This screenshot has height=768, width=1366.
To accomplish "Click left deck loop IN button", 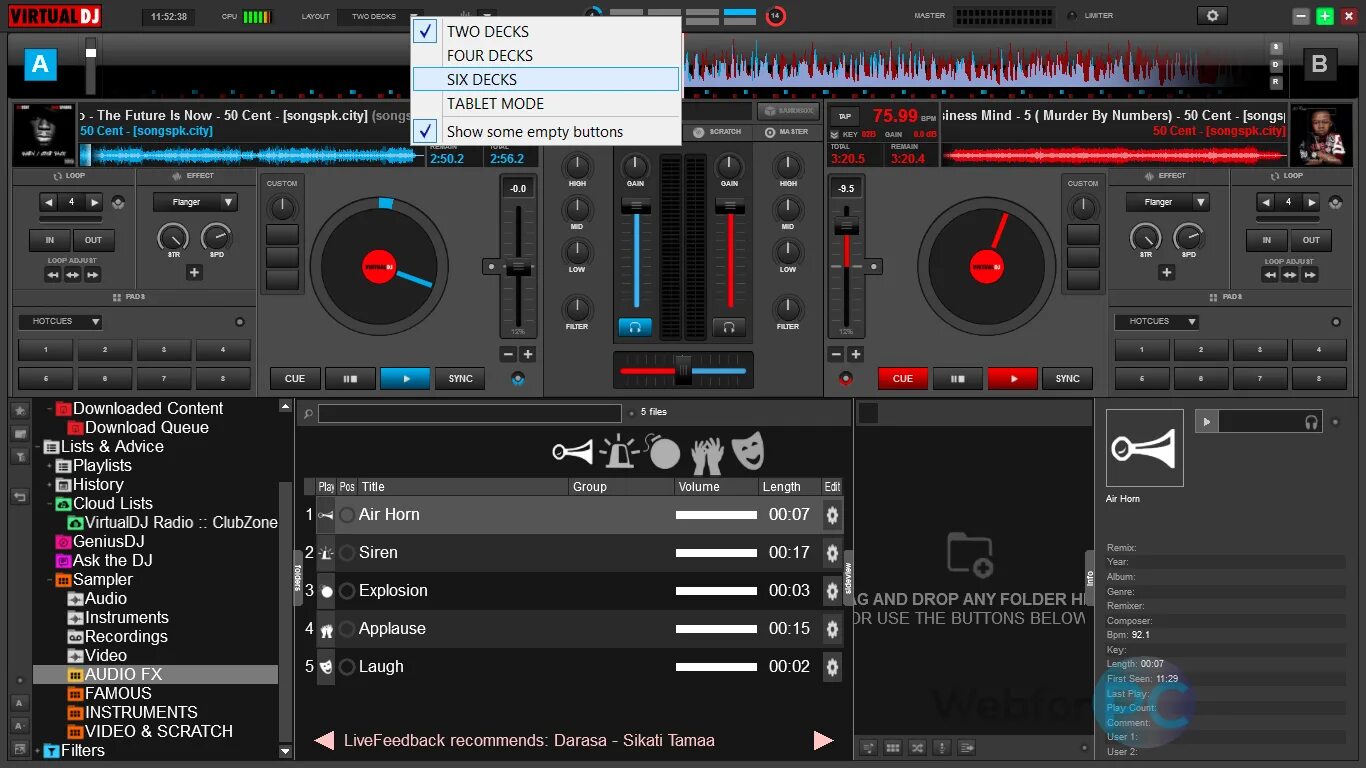I will pos(49,240).
